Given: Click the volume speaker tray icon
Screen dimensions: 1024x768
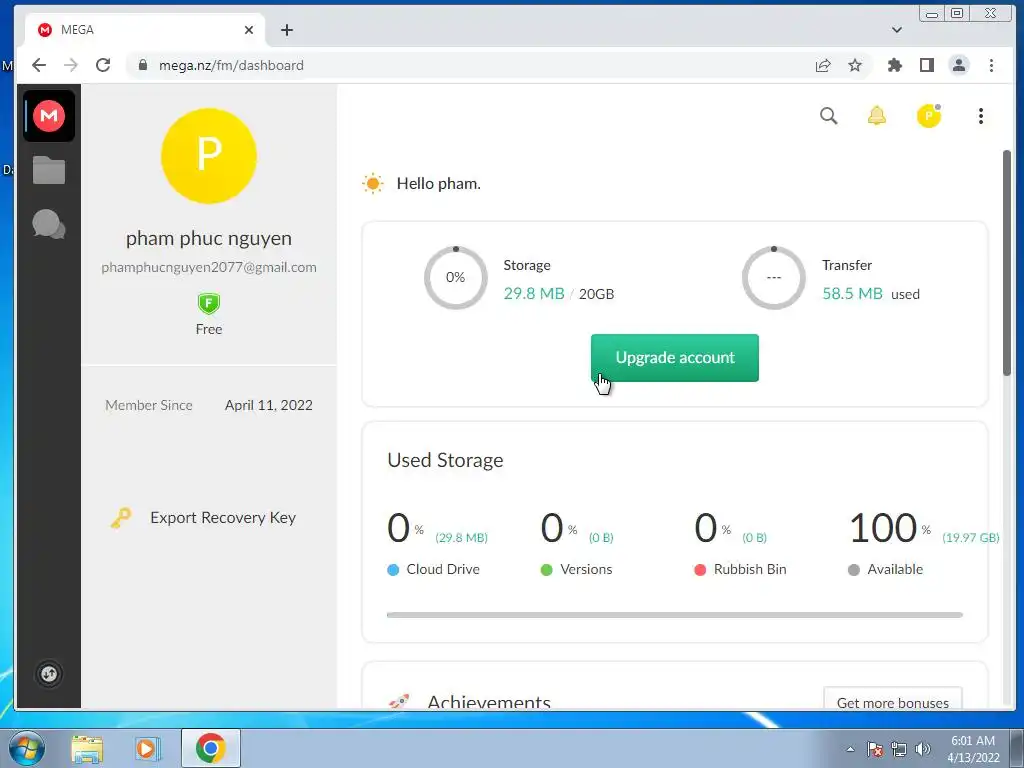Looking at the screenshot, I should (x=923, y=749).
